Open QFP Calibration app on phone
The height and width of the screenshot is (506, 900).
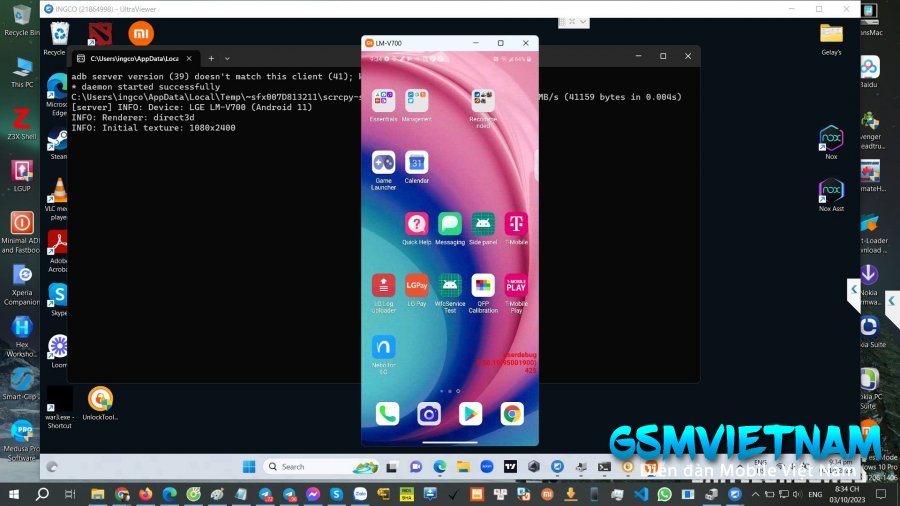[x=483, y=285]
